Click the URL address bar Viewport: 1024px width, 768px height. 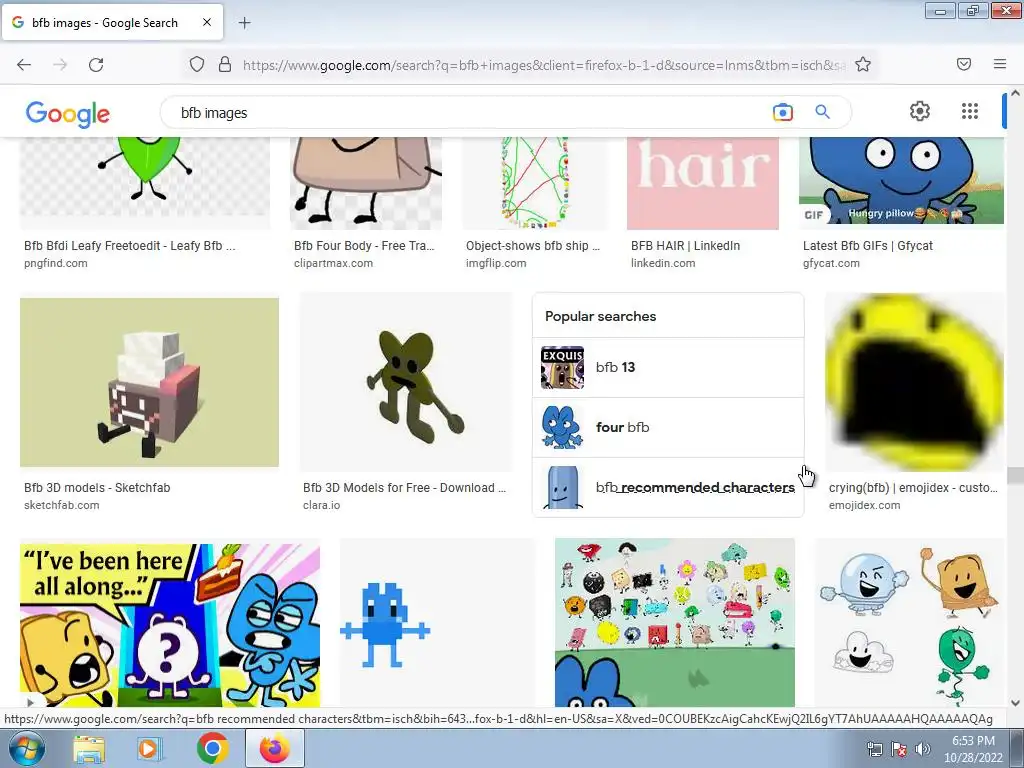(543, 65)
